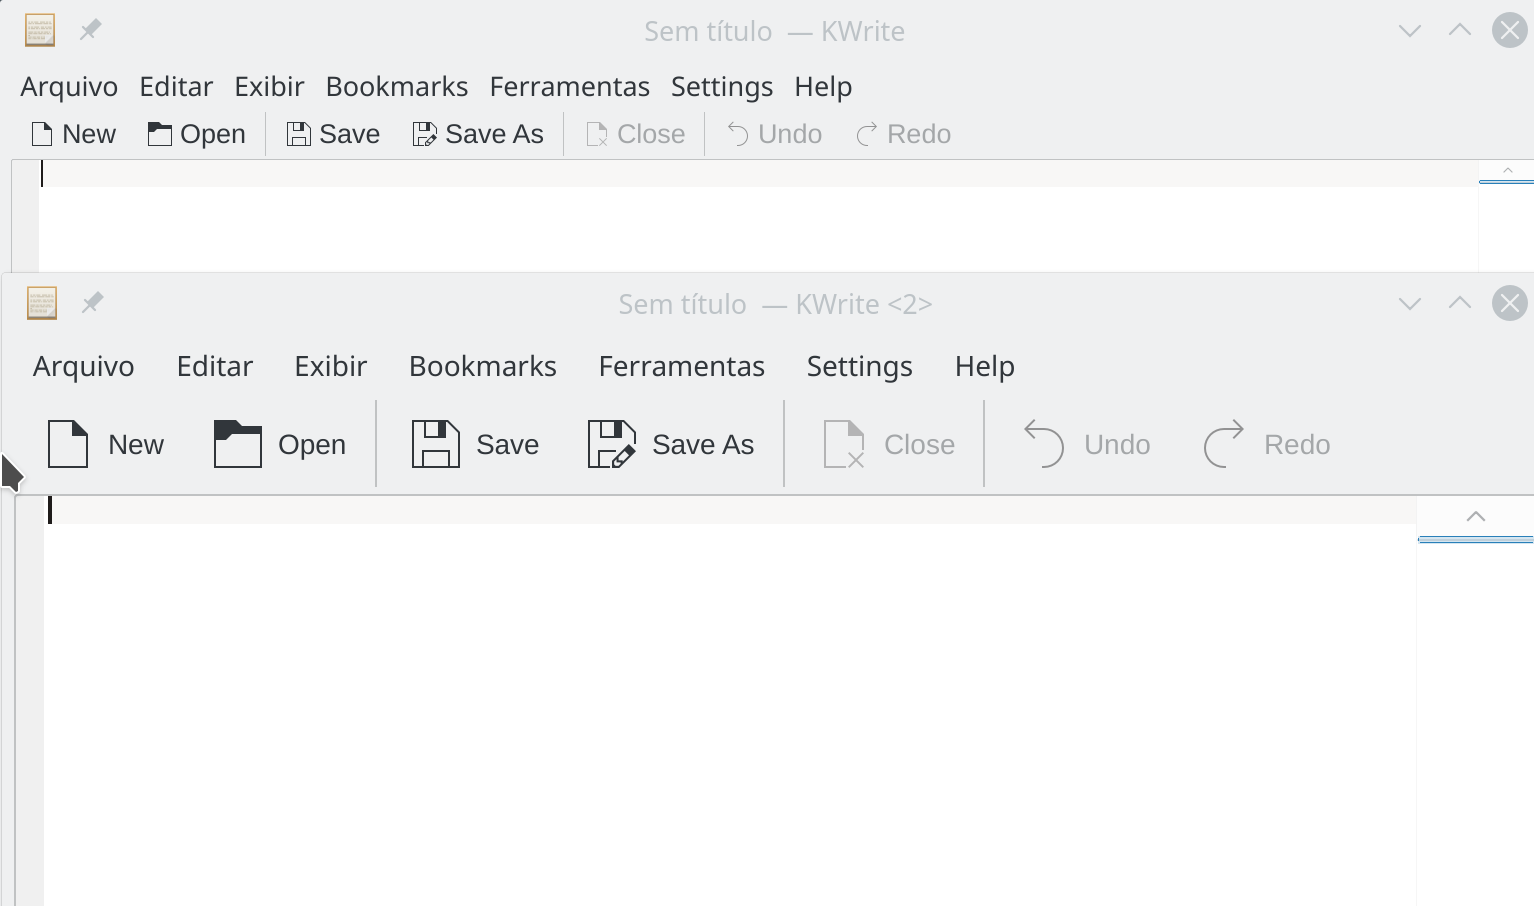Image resolution: width=1534 pixels, height=906 pixels.
Task: Click New icon in first KWrite window
Action: [x=42, y=134]
